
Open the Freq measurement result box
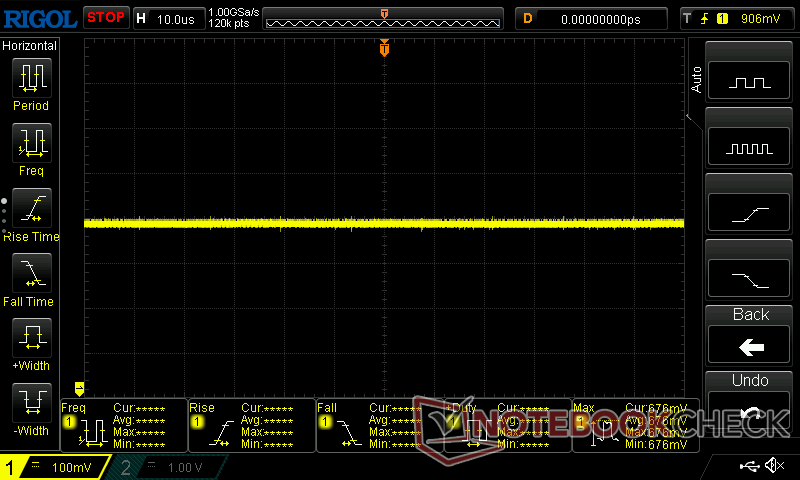[x=124, y=425]
